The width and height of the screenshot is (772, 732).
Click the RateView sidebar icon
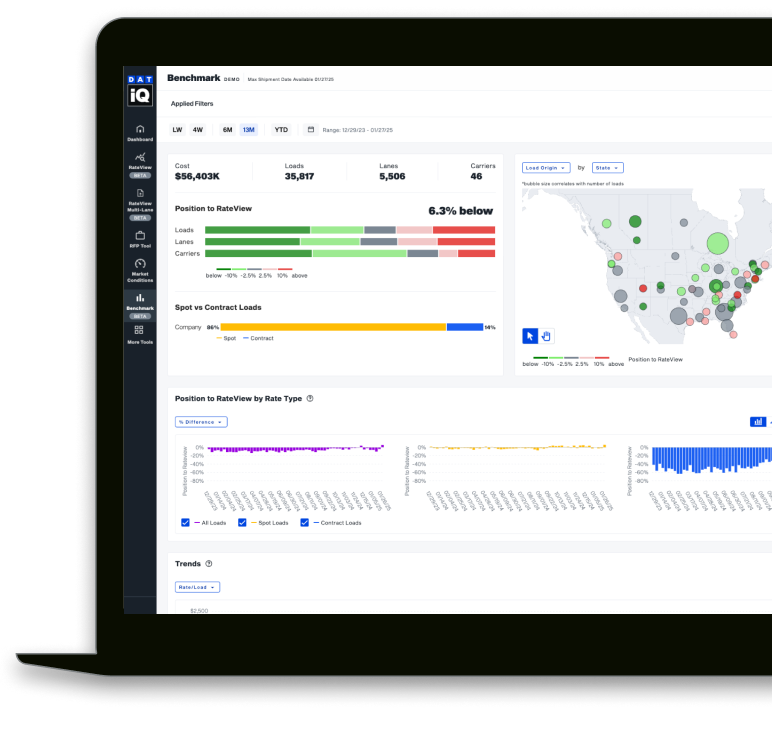[140, 158]
